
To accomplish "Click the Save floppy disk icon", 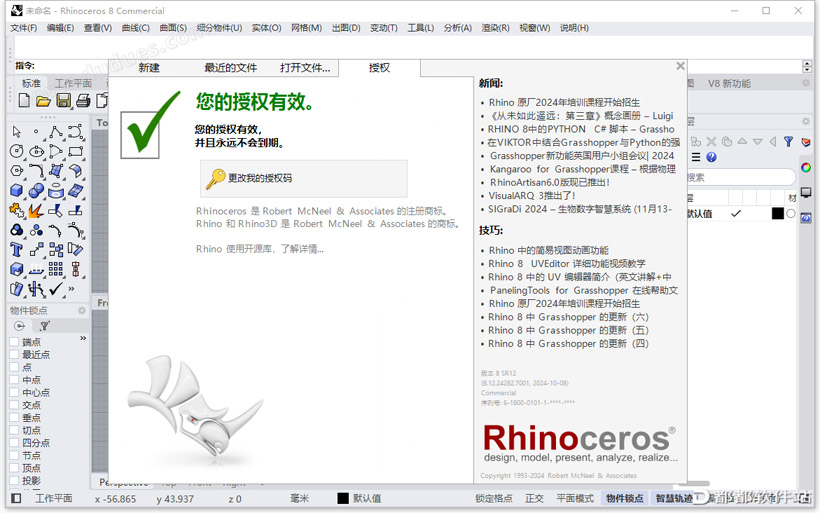I will click(63, 100).
